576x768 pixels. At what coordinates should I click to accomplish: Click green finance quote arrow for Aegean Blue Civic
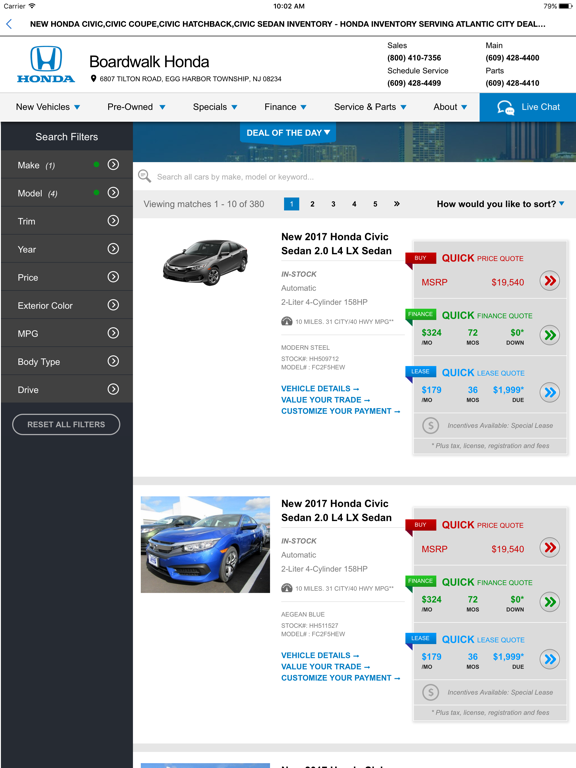click(550, 602)
